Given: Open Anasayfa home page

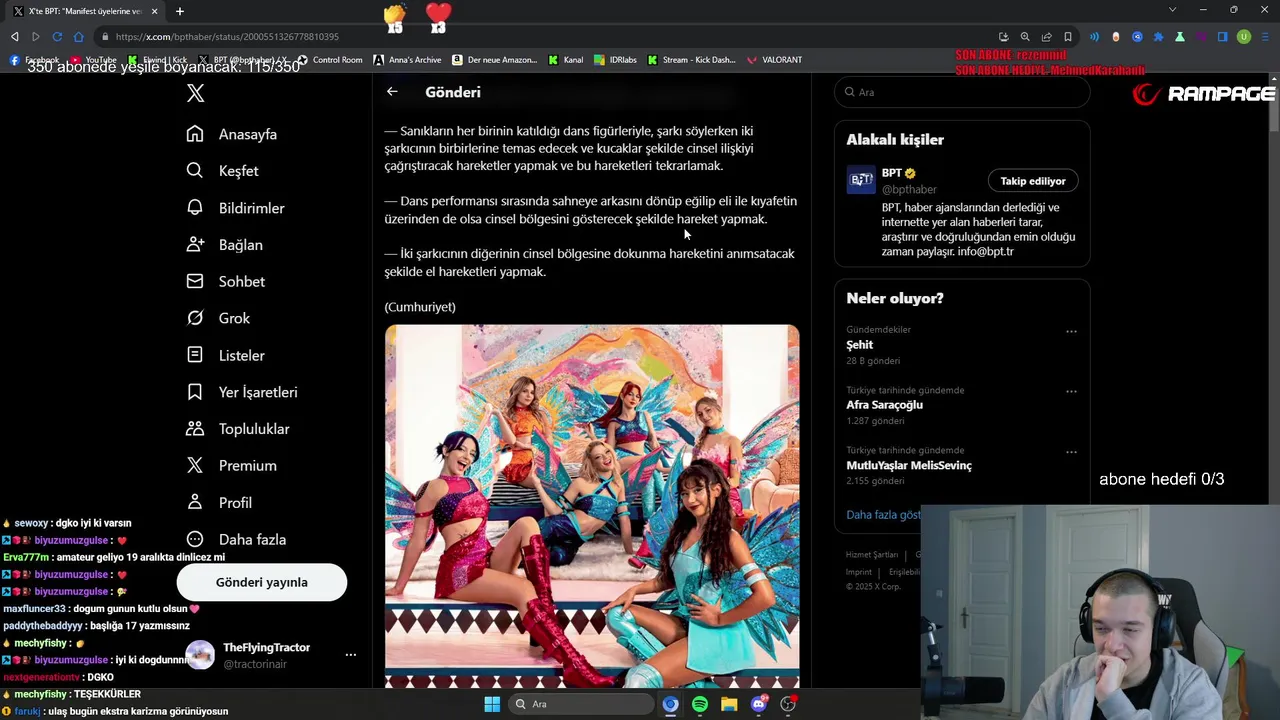Looking at the screenshot, I should pos(232,134).
